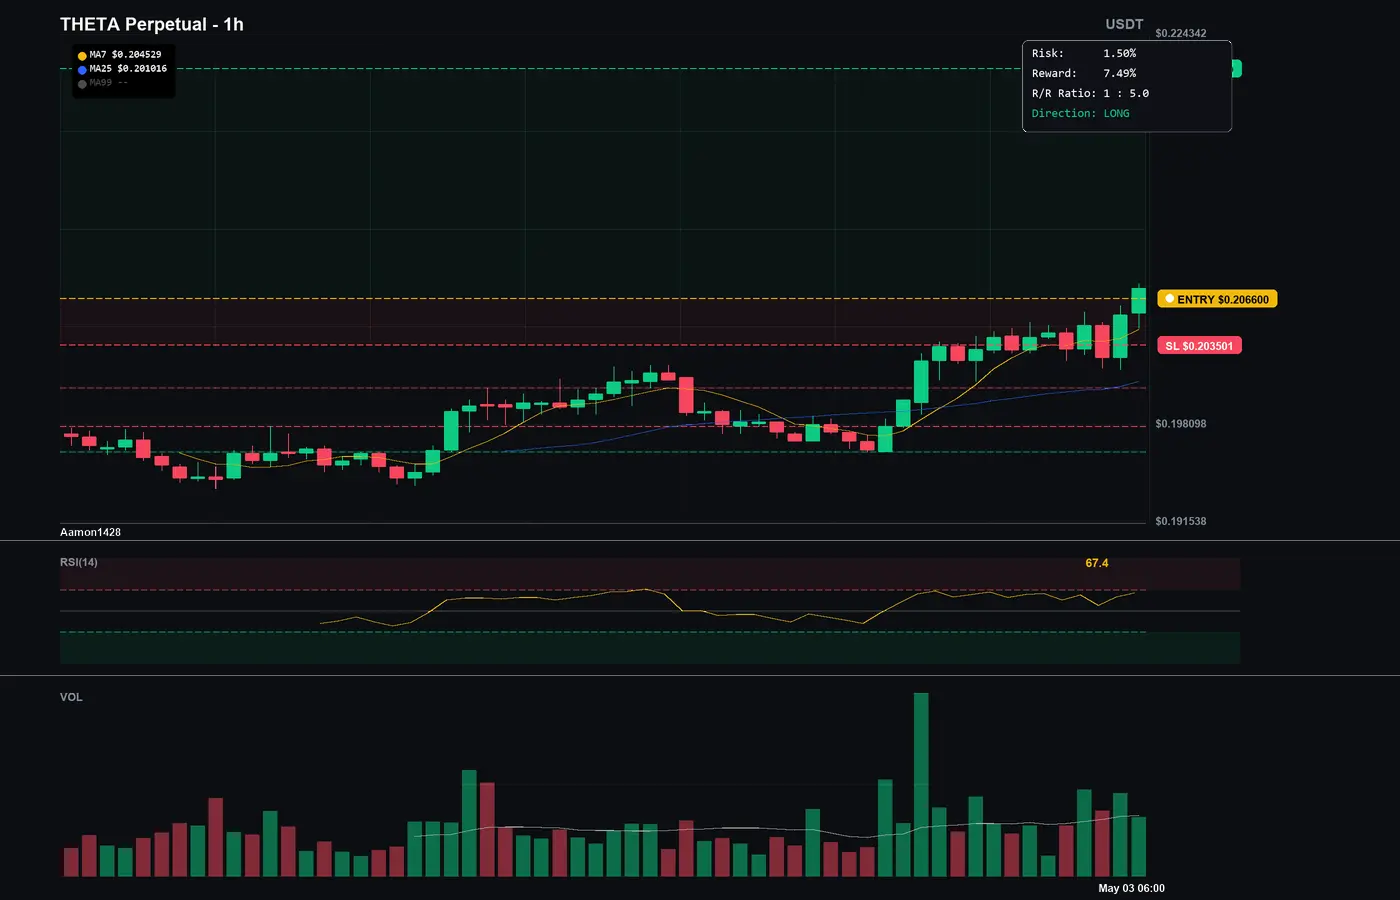
Task: Click the THETA Perpetual - 1h chart title
Action: tap(152, 24)
